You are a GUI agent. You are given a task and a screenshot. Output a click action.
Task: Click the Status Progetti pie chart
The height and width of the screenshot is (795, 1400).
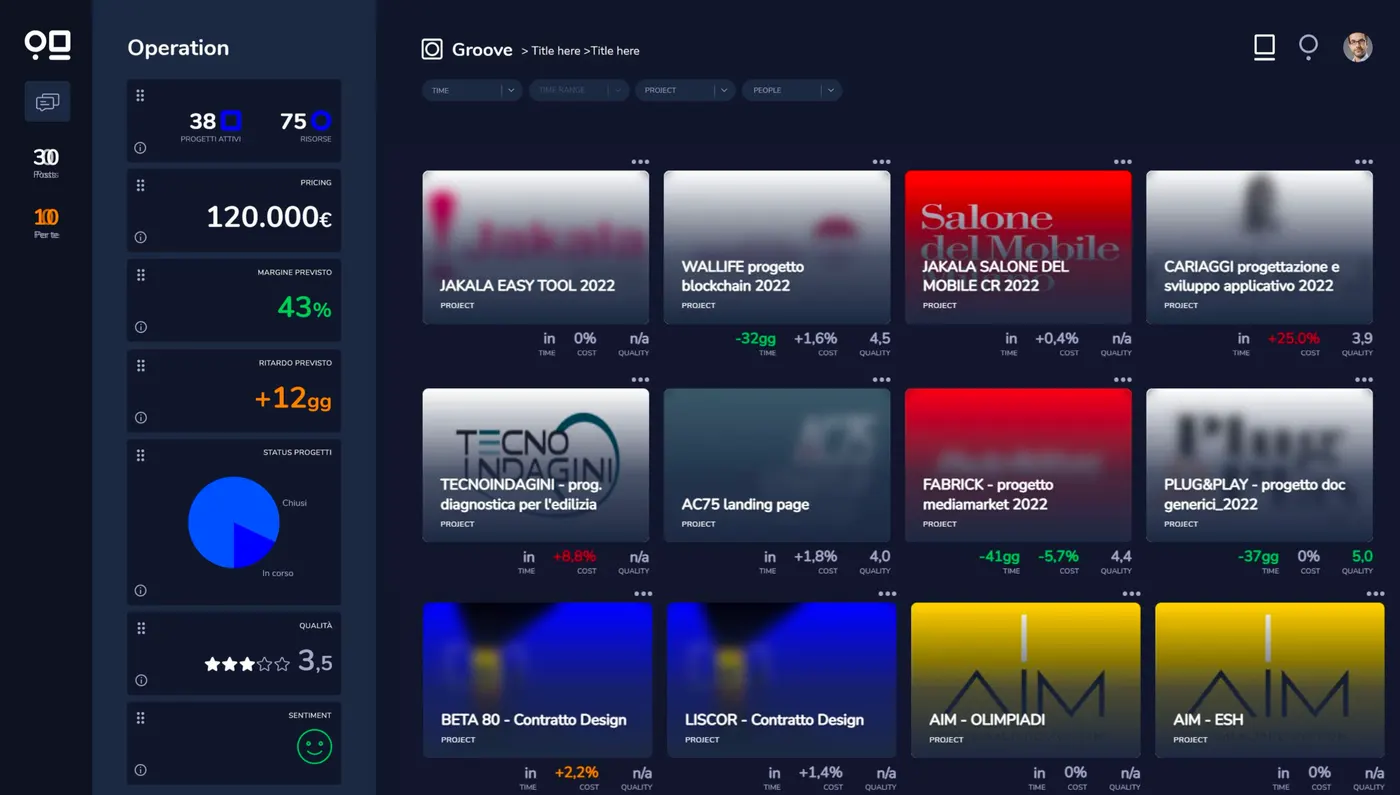pyautogui.click(x=234, y=522)
